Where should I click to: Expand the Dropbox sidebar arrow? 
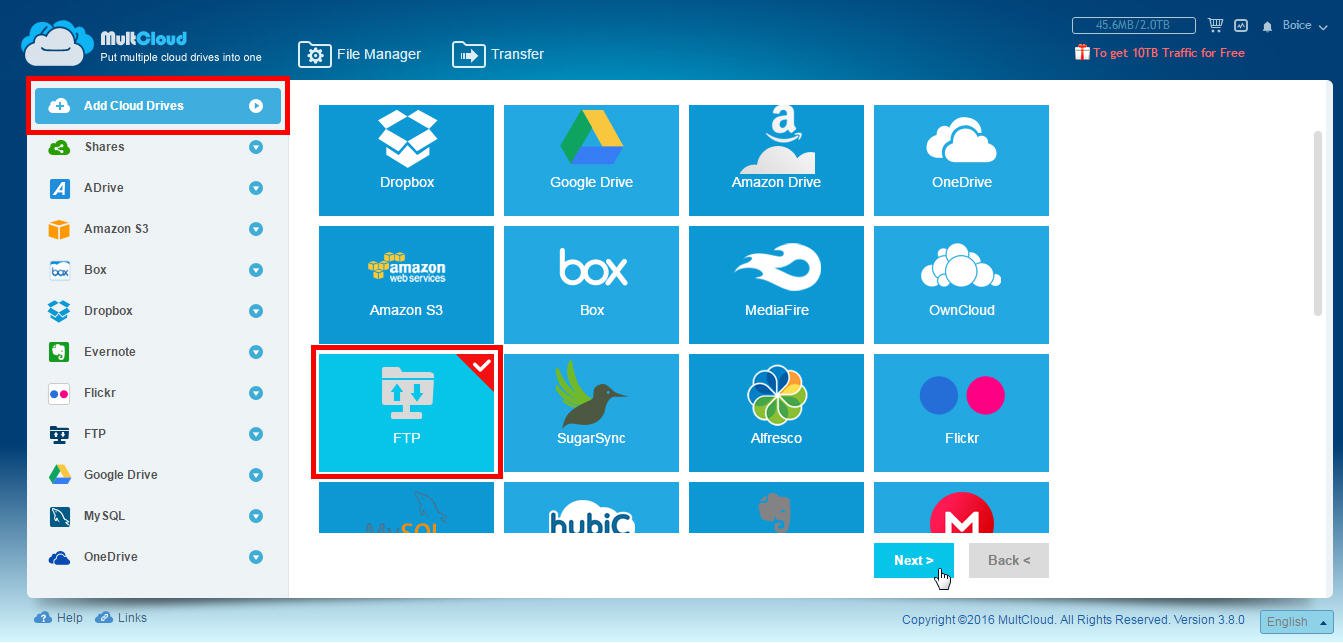point(256,311)
